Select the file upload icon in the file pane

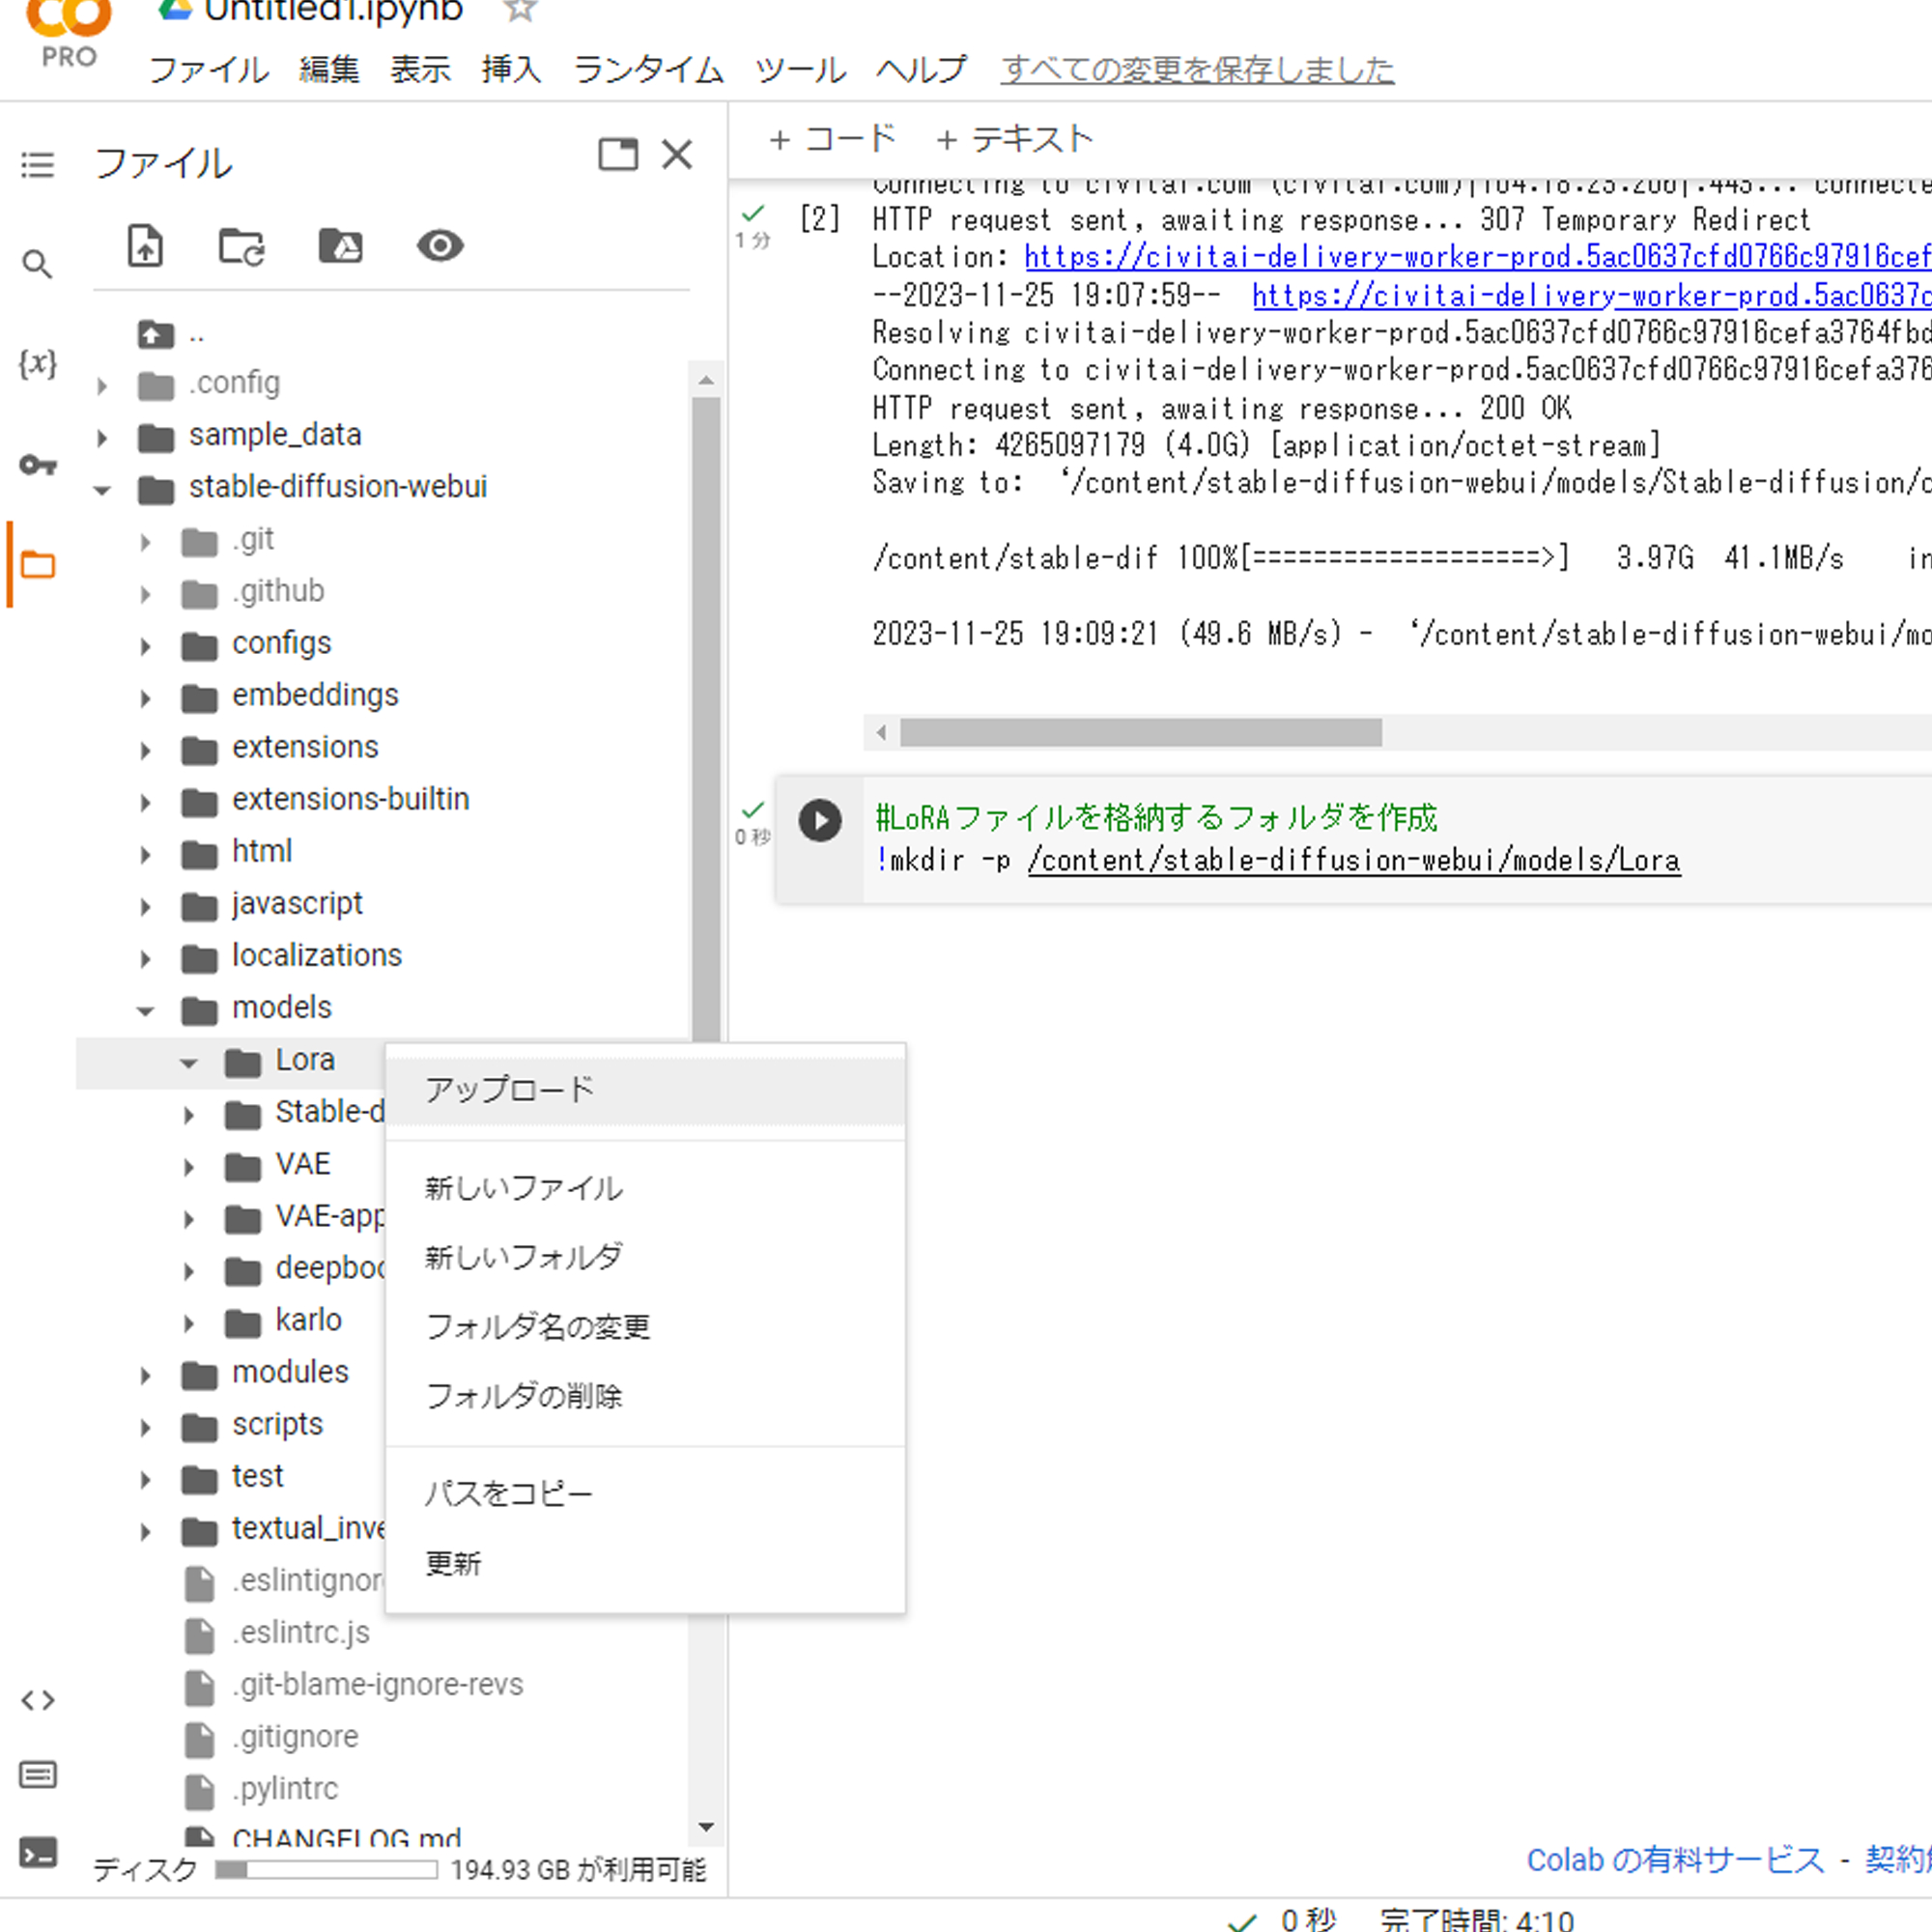[x=144, y=246]
